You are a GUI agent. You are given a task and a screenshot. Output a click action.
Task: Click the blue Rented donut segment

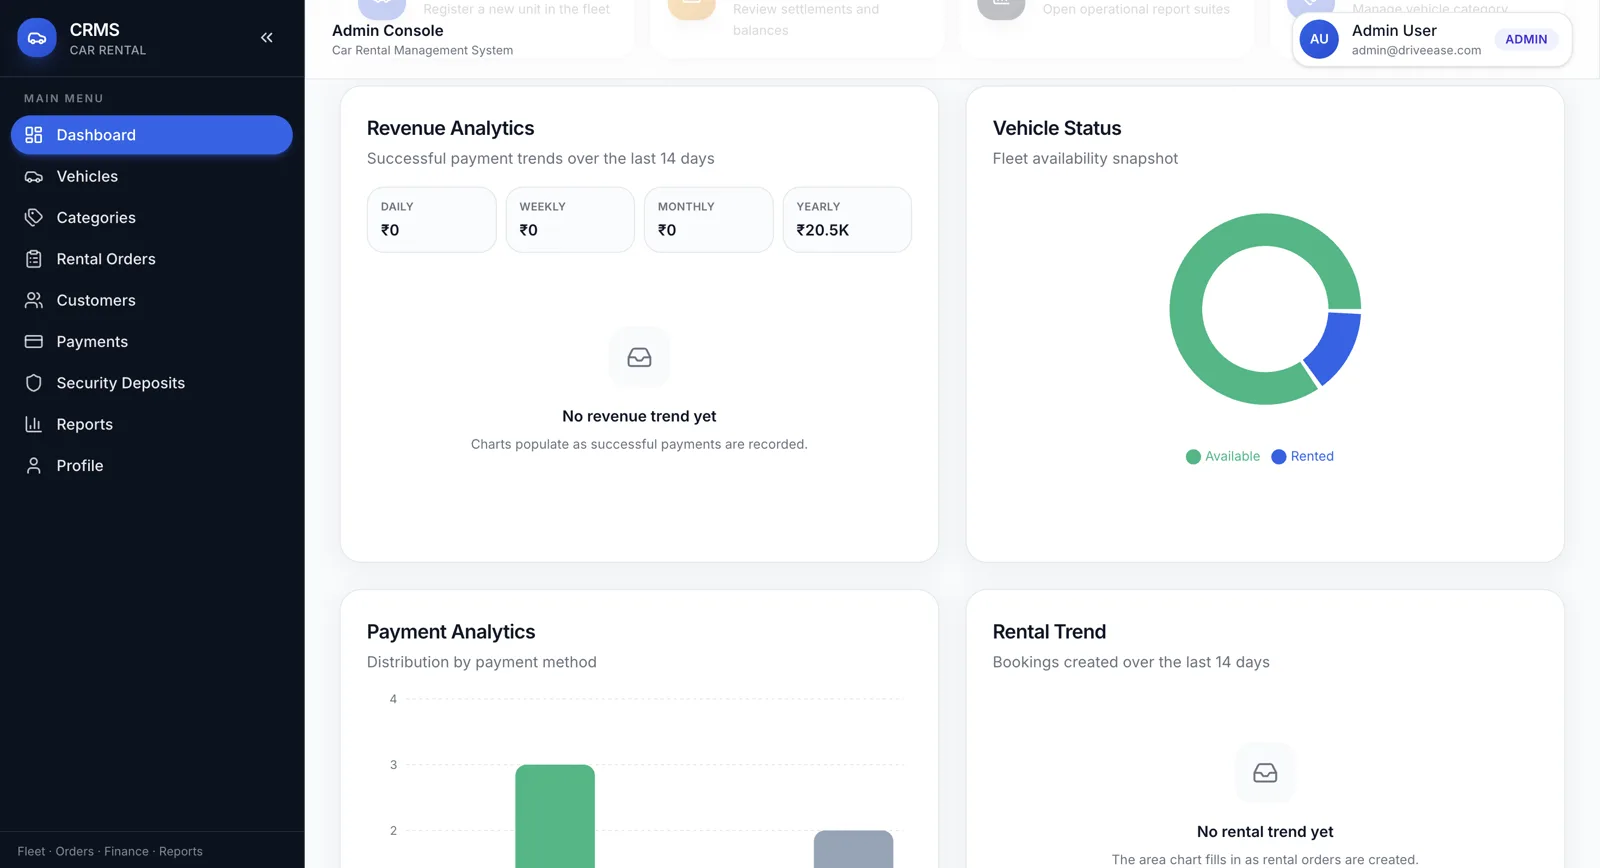pyautogui.click(x=1335, y=348)
